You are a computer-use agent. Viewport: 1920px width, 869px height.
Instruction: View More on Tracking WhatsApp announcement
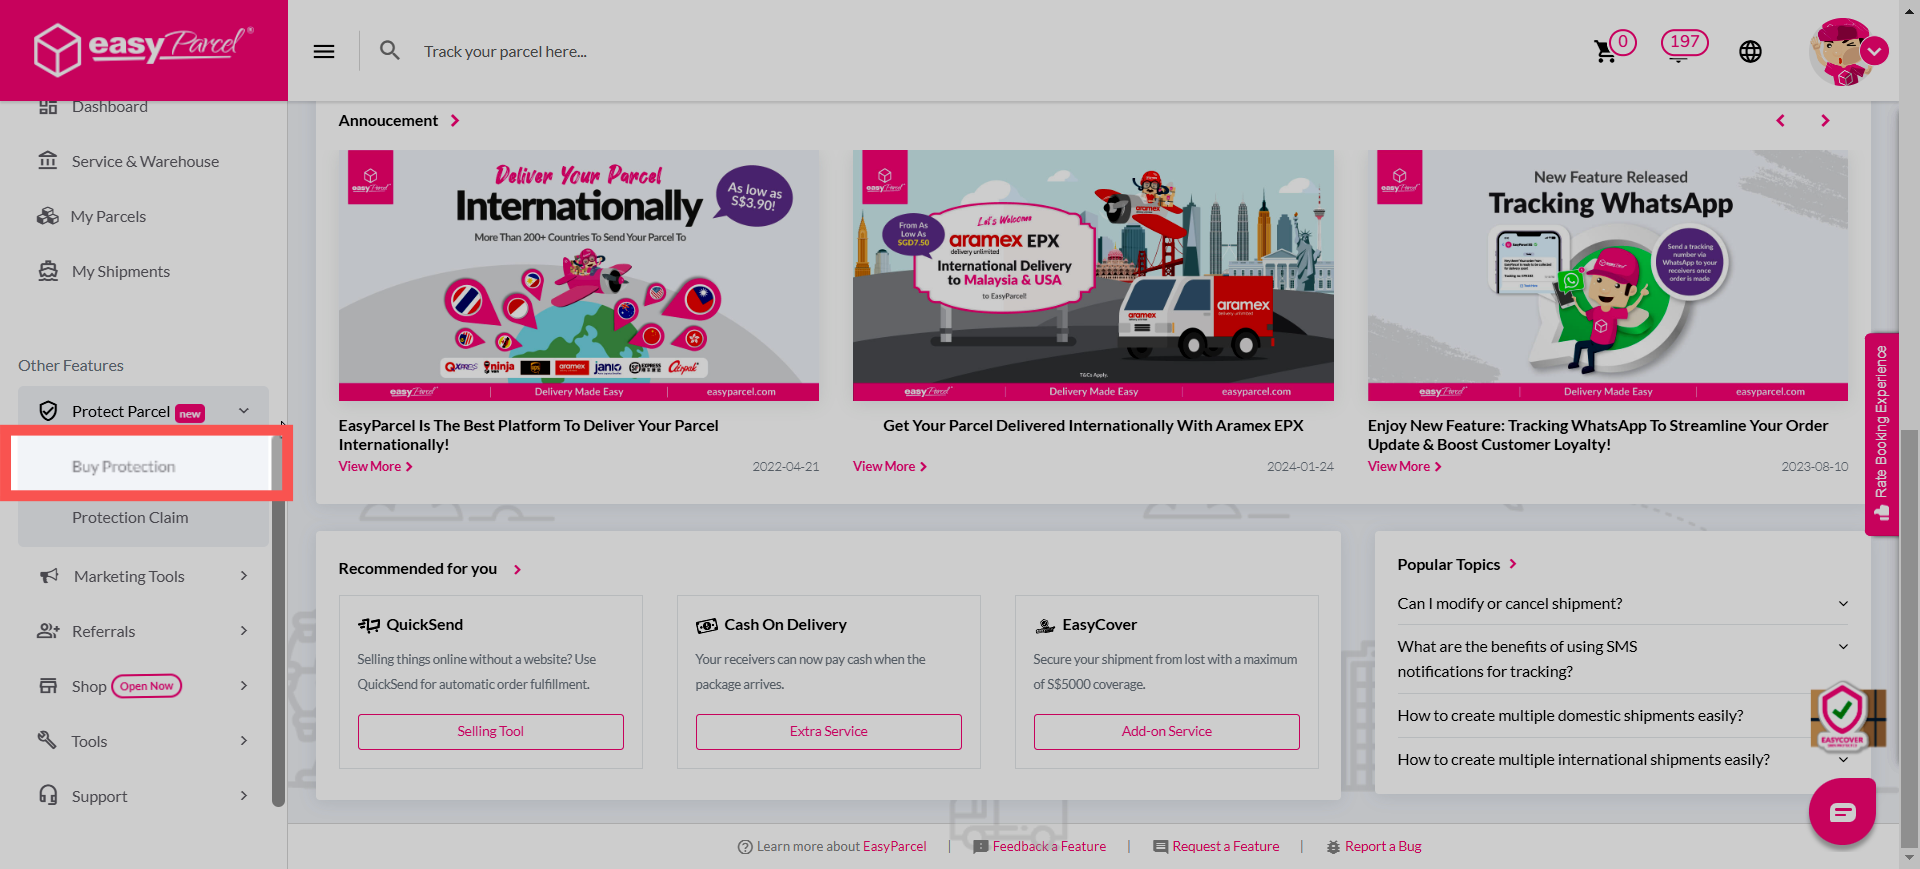pyautogui.click(x=1405, y=467)
